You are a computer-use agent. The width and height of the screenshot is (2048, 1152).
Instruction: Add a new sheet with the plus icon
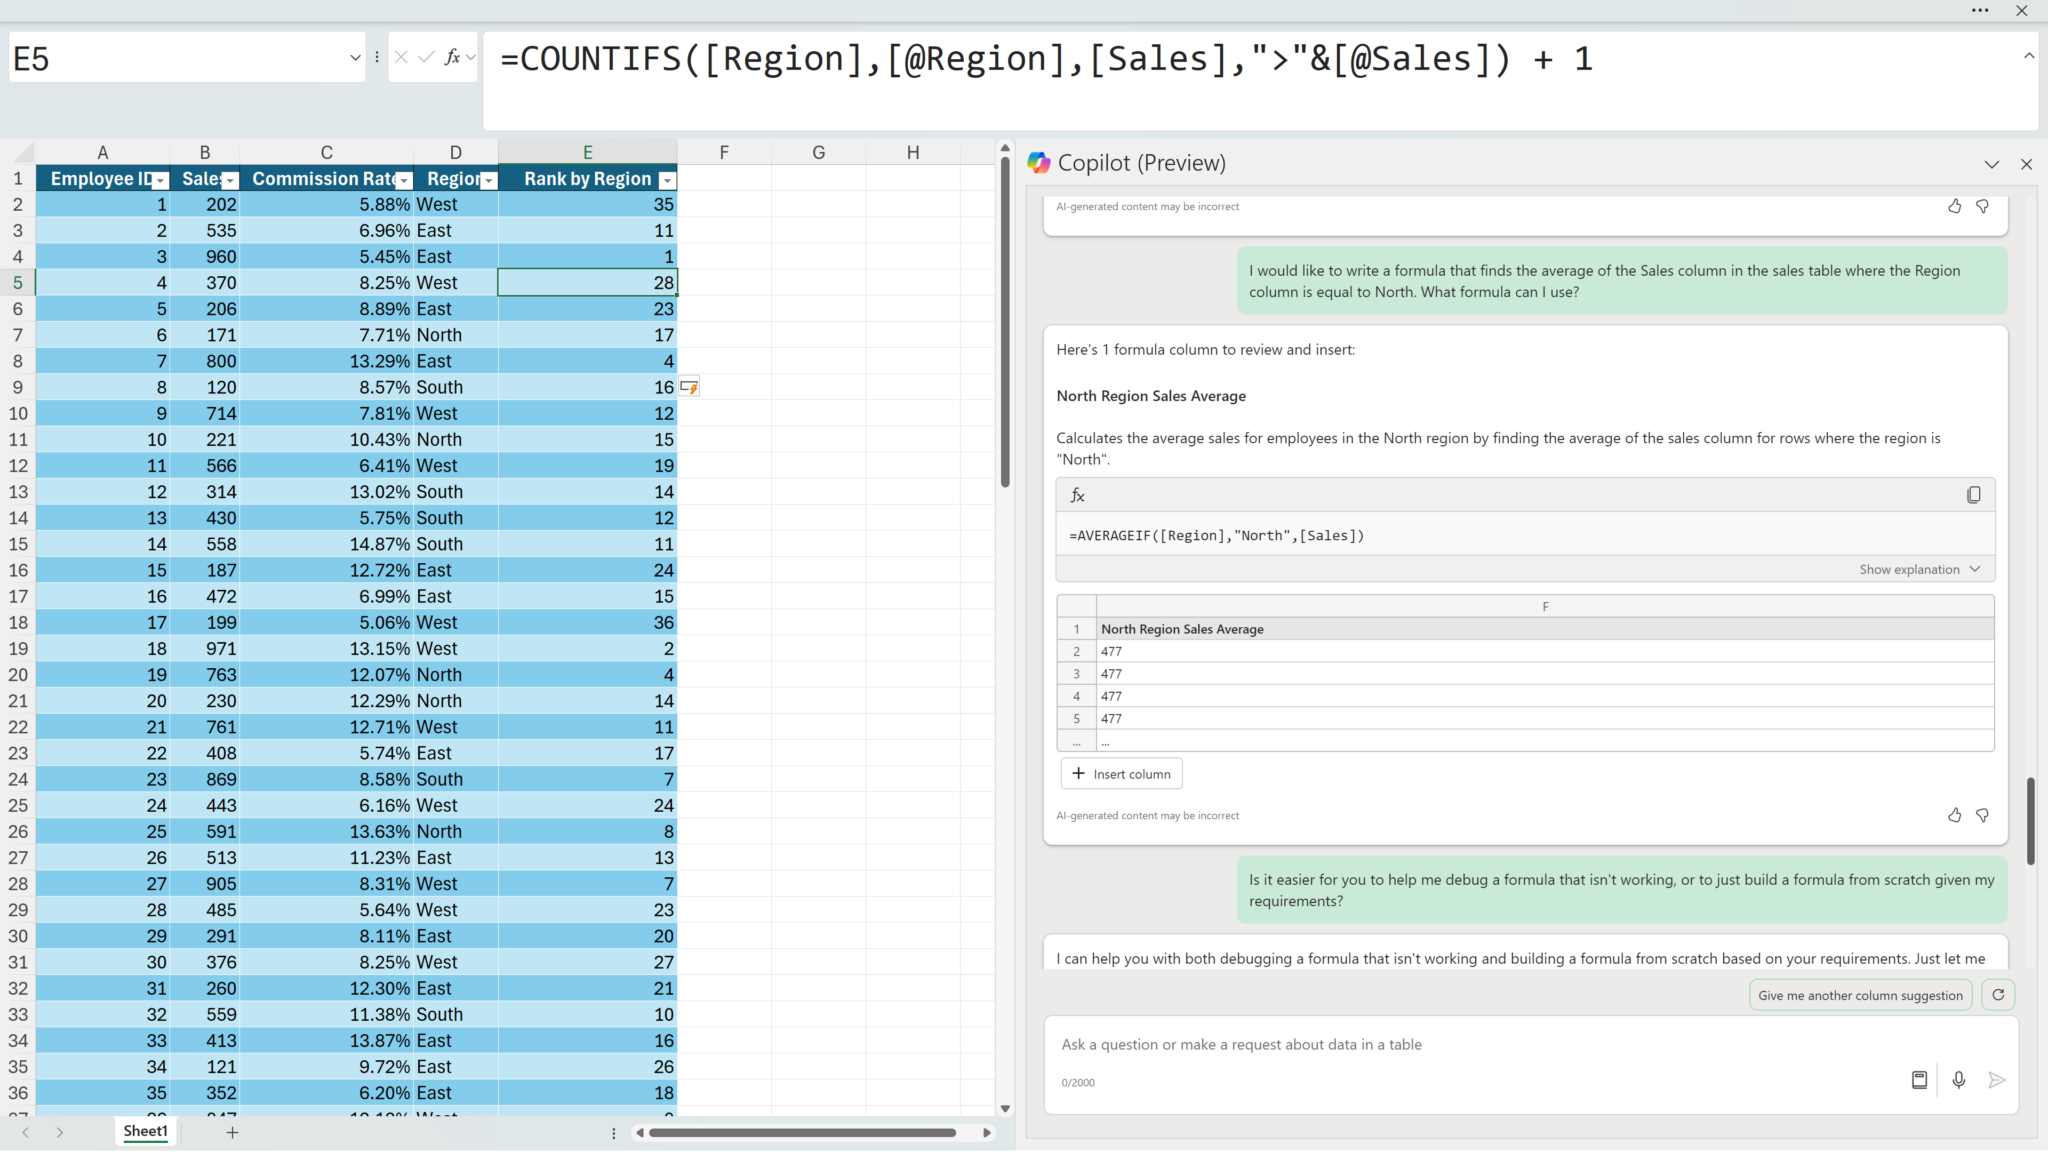point(232,1132)
